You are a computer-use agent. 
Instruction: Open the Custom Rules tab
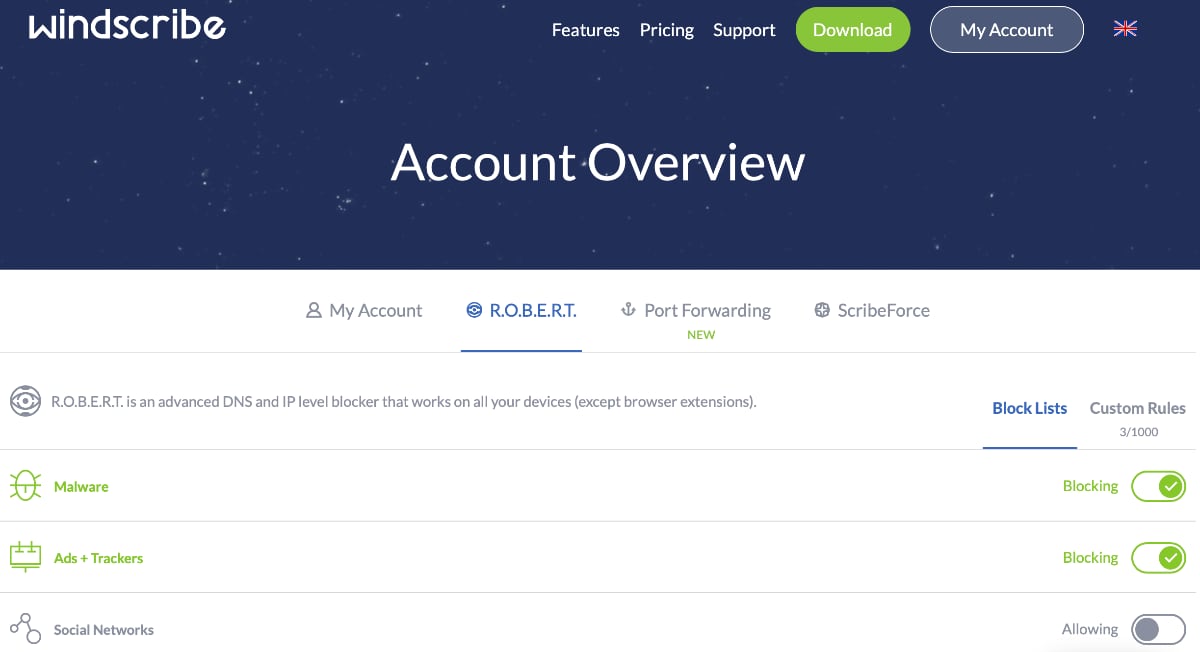click(x=1137, y=408)
